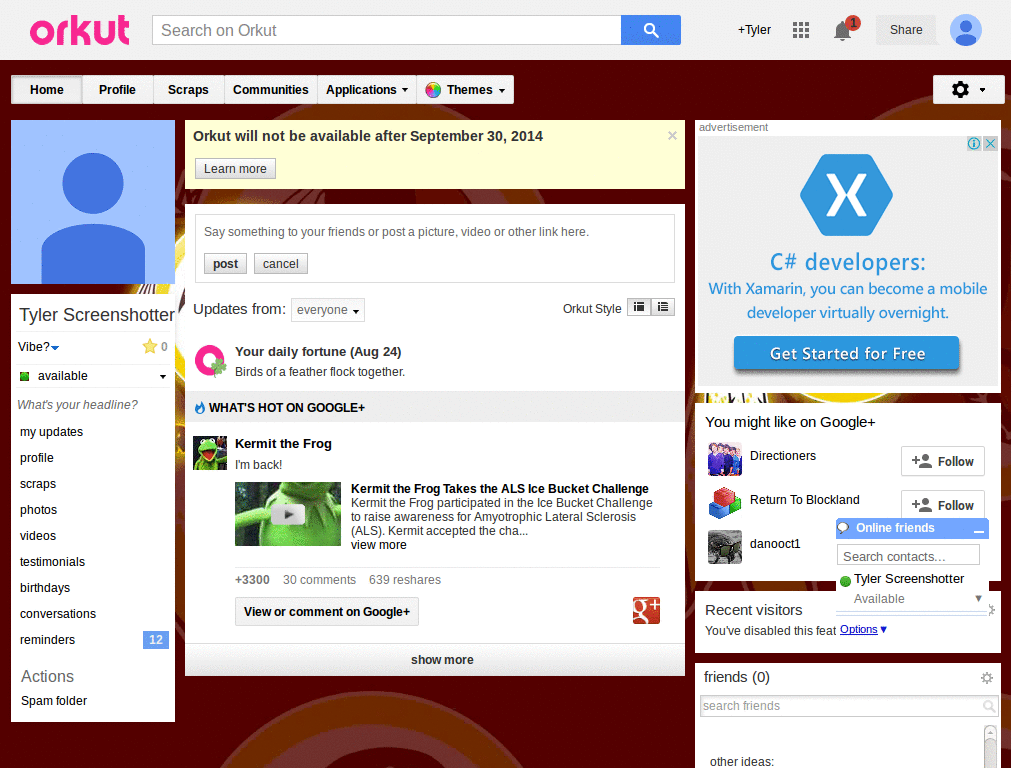Click the cancel button

coord(281,264)
